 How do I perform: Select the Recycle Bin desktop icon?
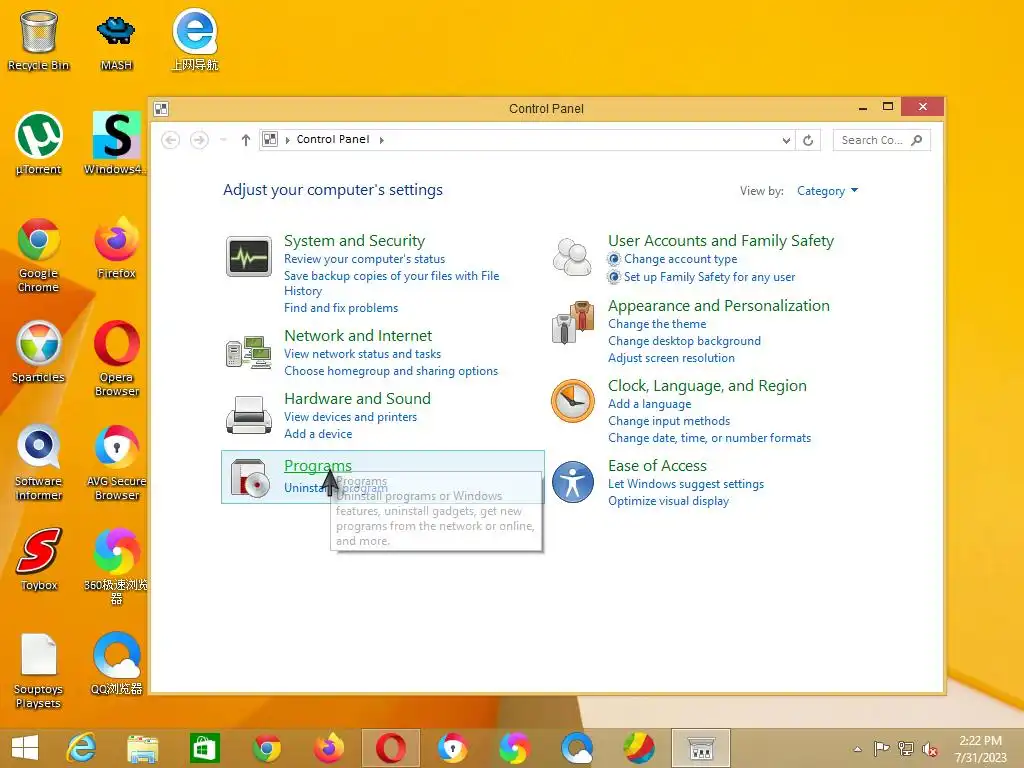(x=39, y=40)
